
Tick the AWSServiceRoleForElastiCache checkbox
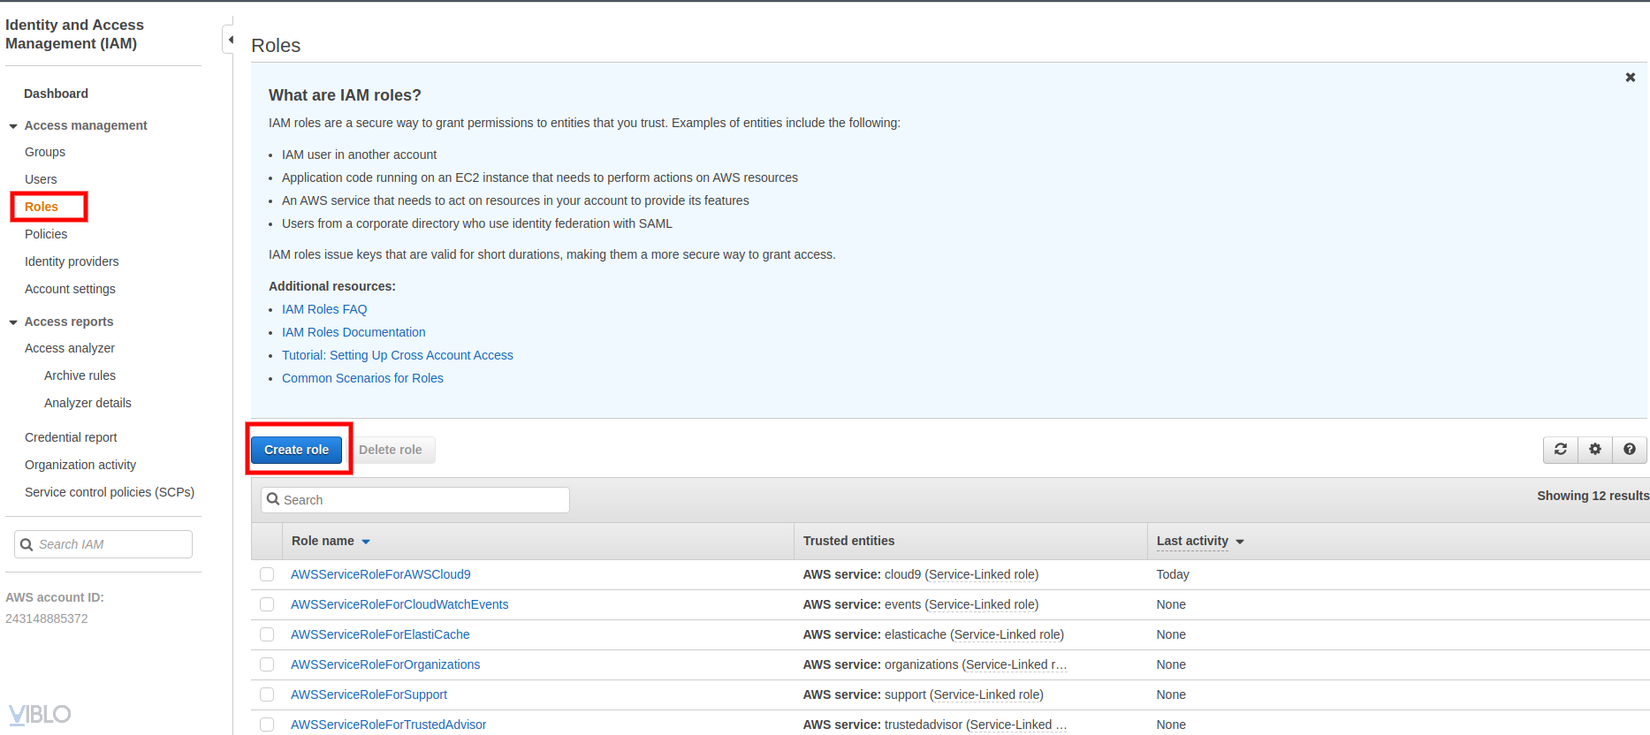[x=267, y=635]
